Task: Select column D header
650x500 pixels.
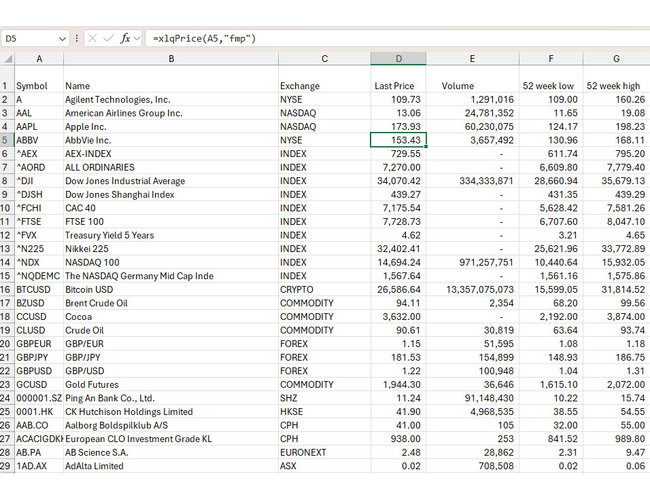Action: [x=398, y=59]
